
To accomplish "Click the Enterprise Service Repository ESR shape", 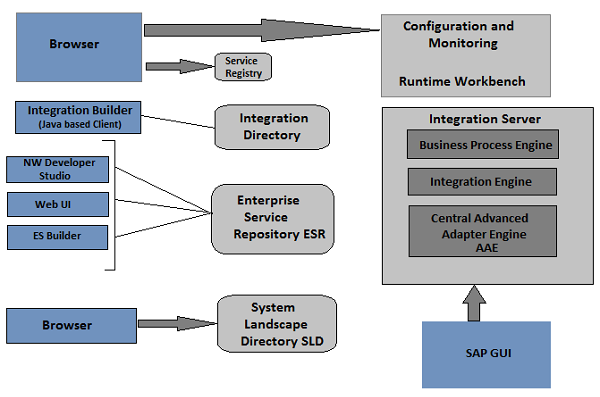I will tap(273, 219).
